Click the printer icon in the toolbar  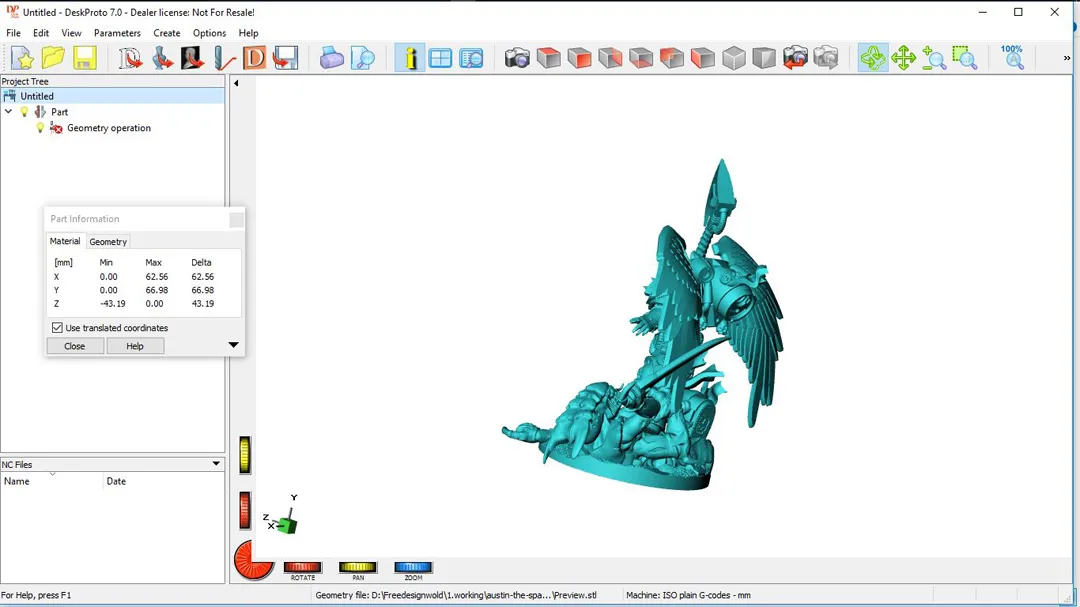331,59
